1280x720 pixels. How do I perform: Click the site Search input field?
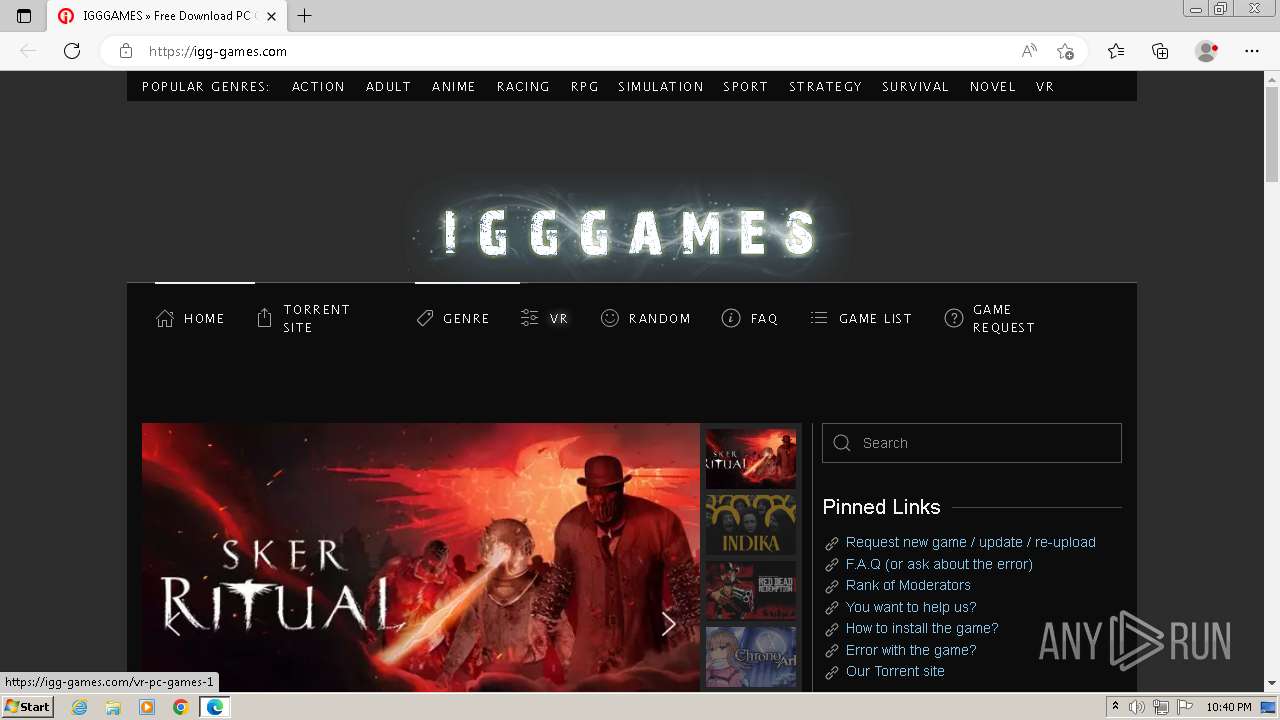click(972, 443)
